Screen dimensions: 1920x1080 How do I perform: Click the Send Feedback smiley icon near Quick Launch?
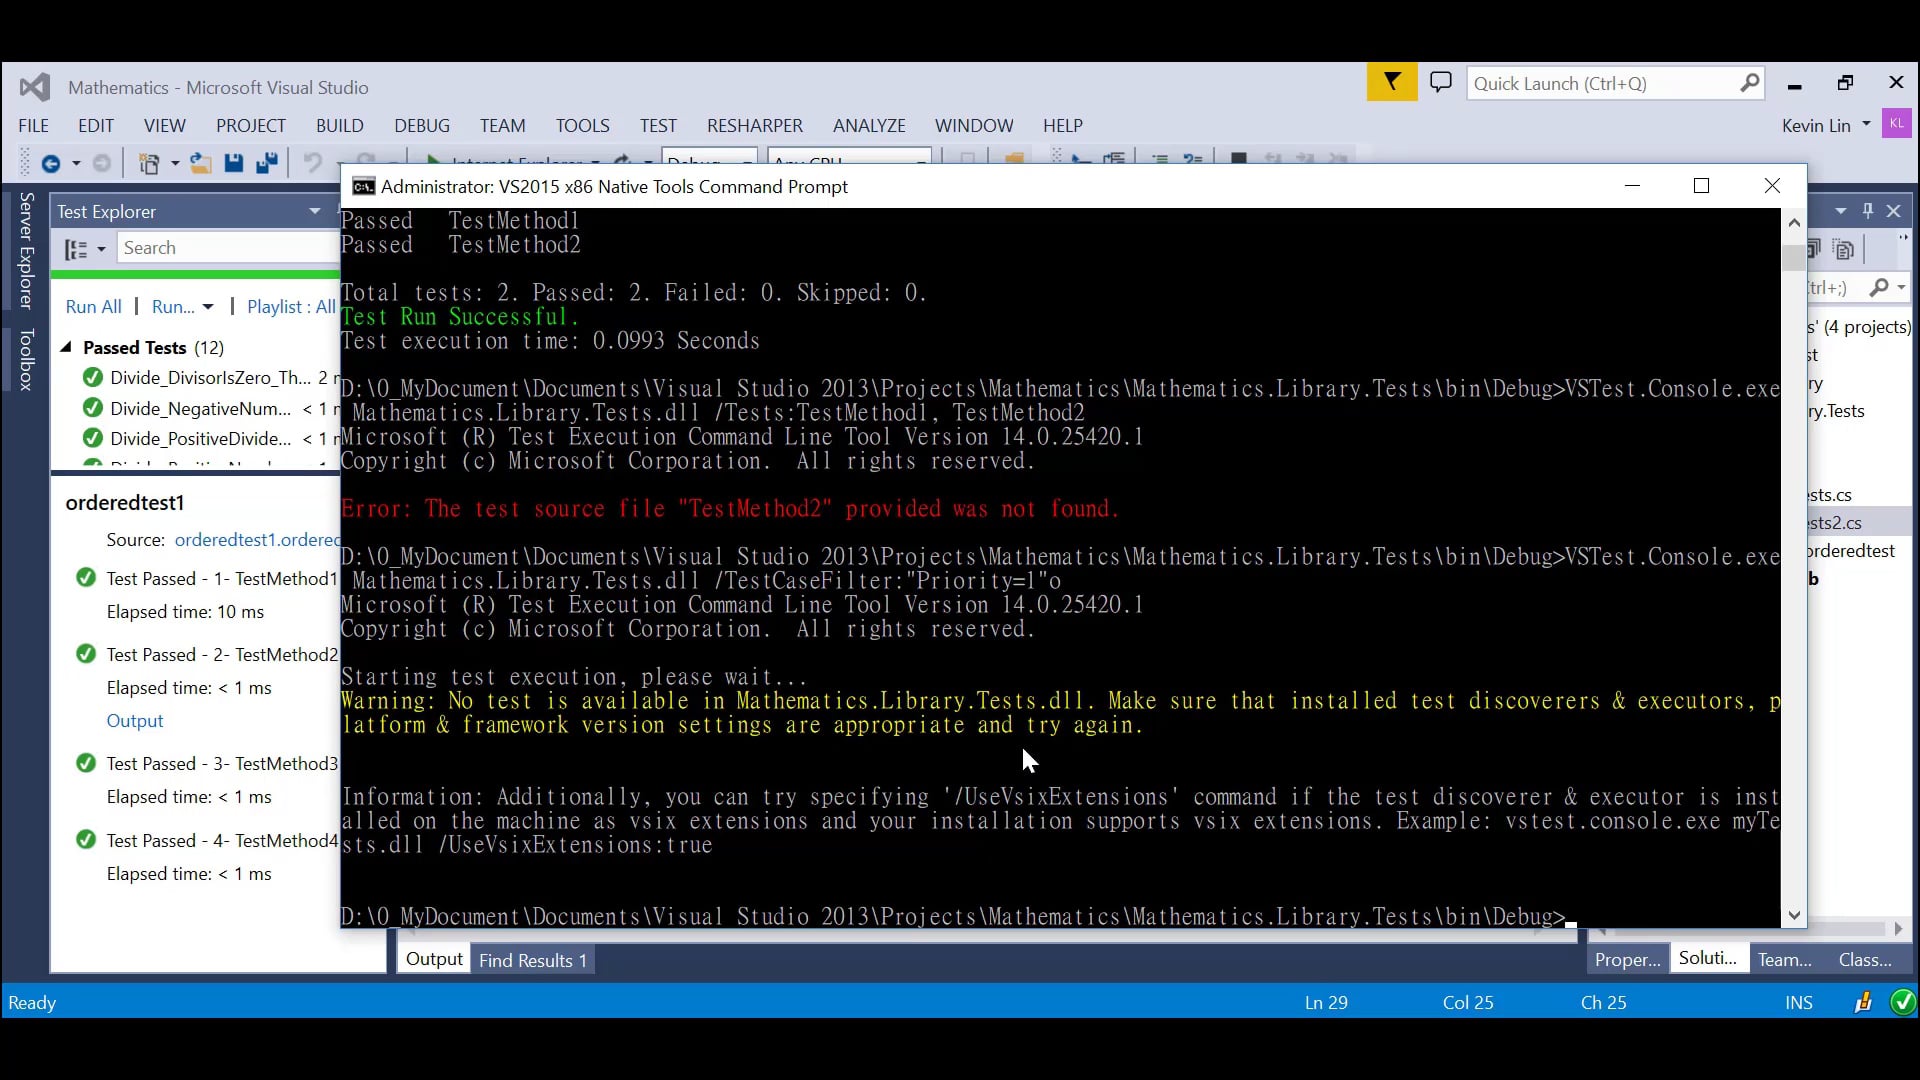click(1441, 81)
